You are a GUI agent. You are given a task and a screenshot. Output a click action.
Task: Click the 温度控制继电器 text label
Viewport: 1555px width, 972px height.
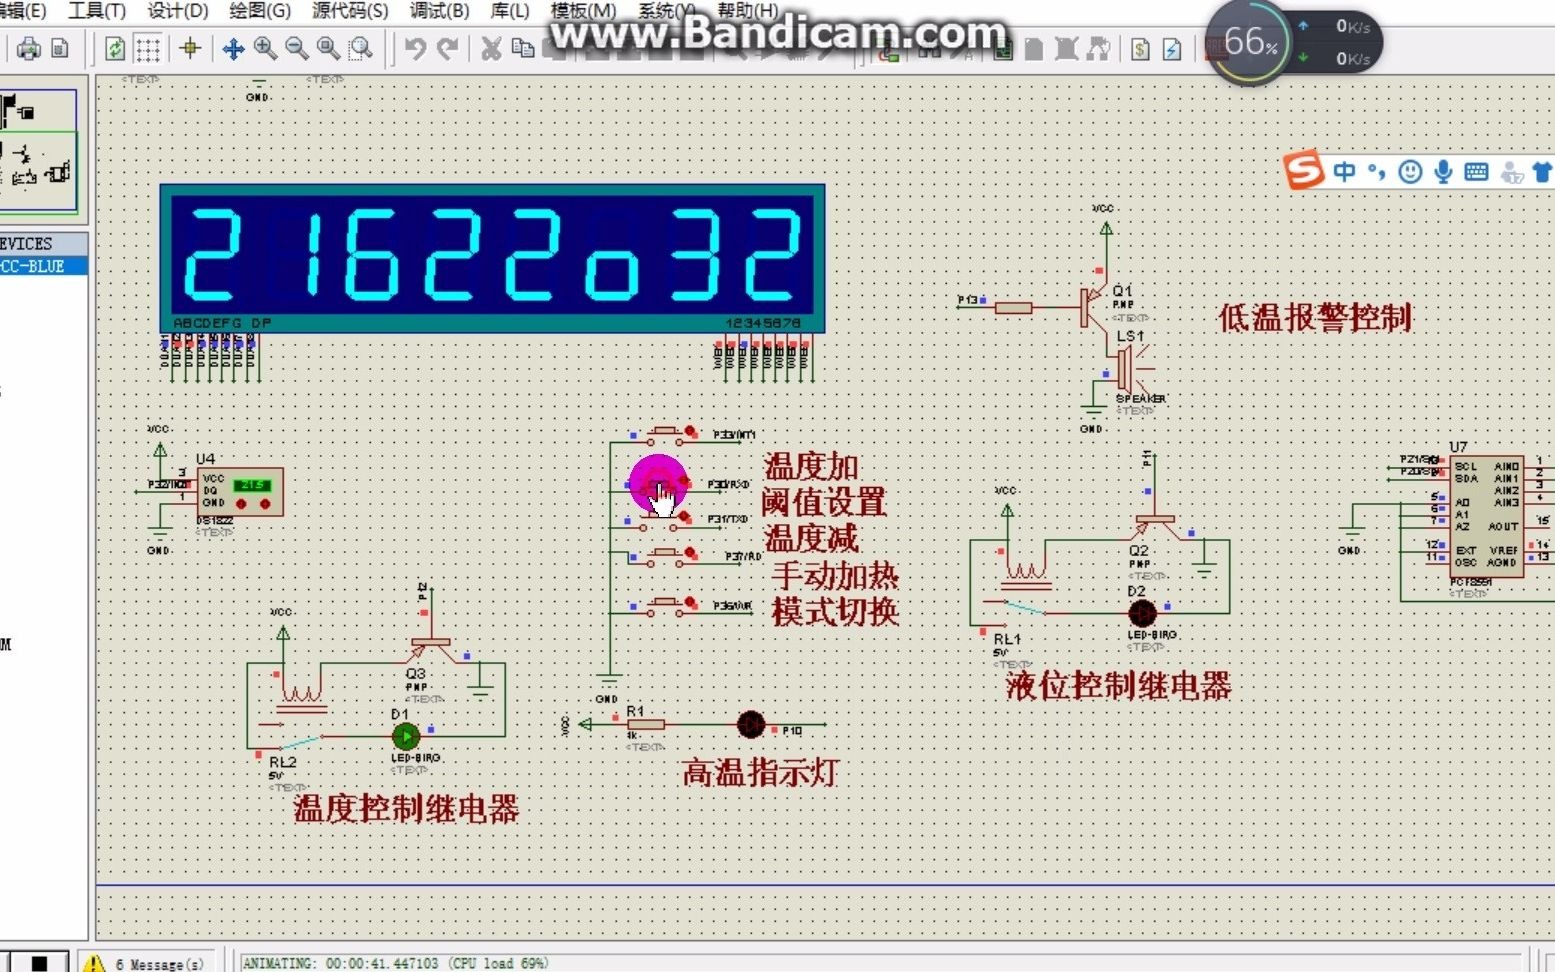[406, 808]
